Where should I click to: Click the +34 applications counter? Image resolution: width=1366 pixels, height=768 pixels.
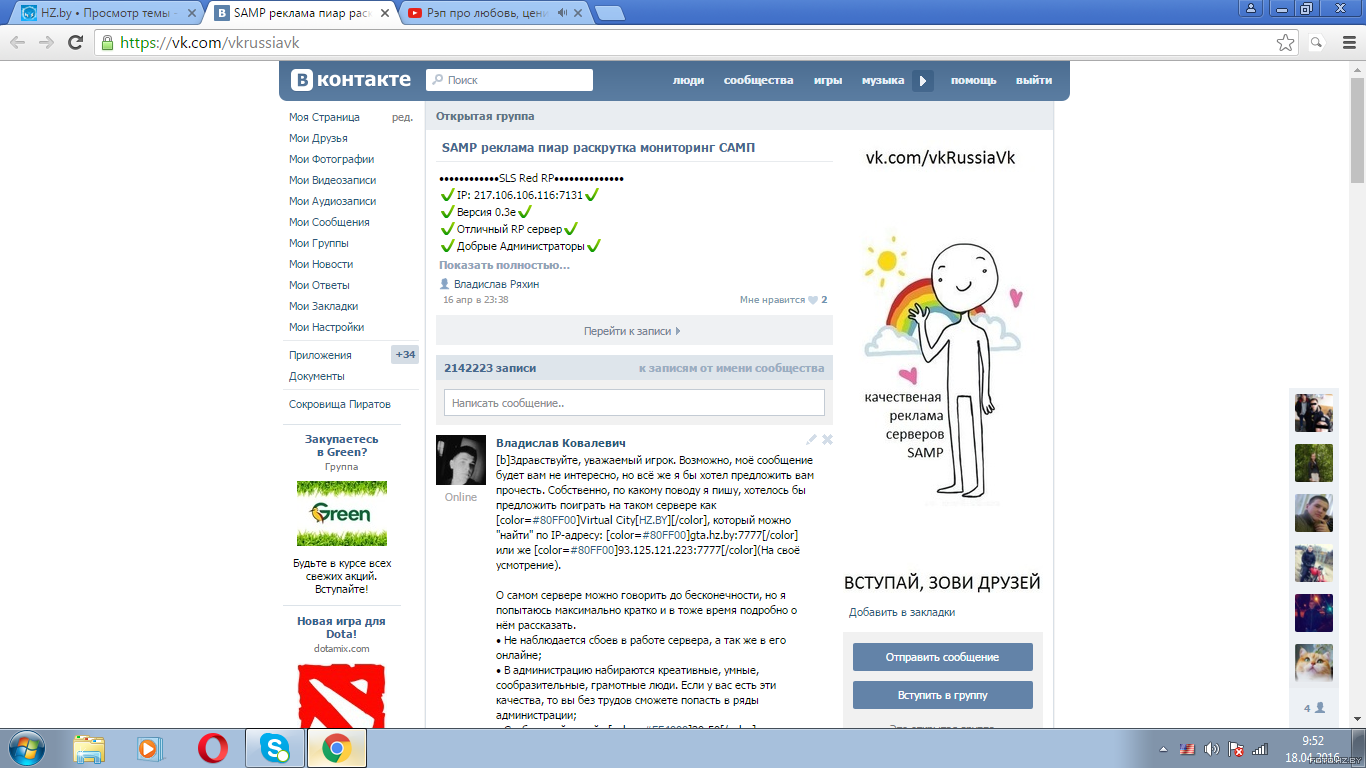(405, 355)
